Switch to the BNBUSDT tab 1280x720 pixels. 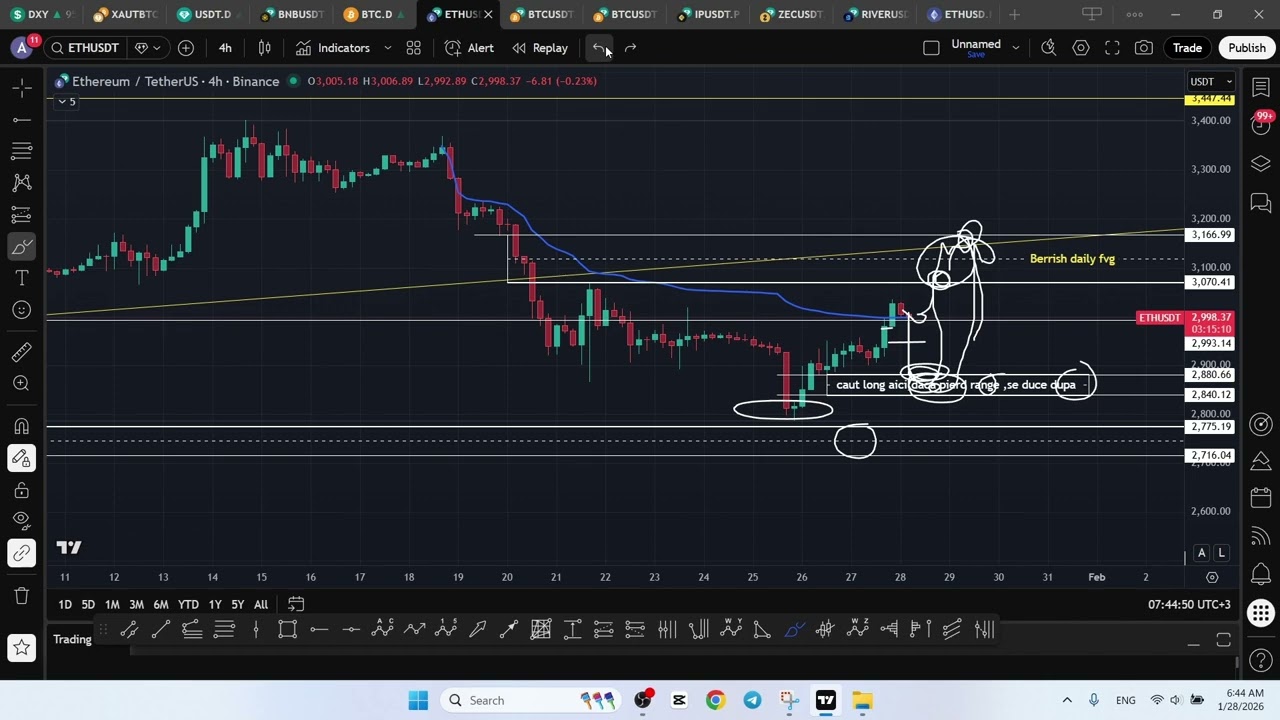coord(293,14)
